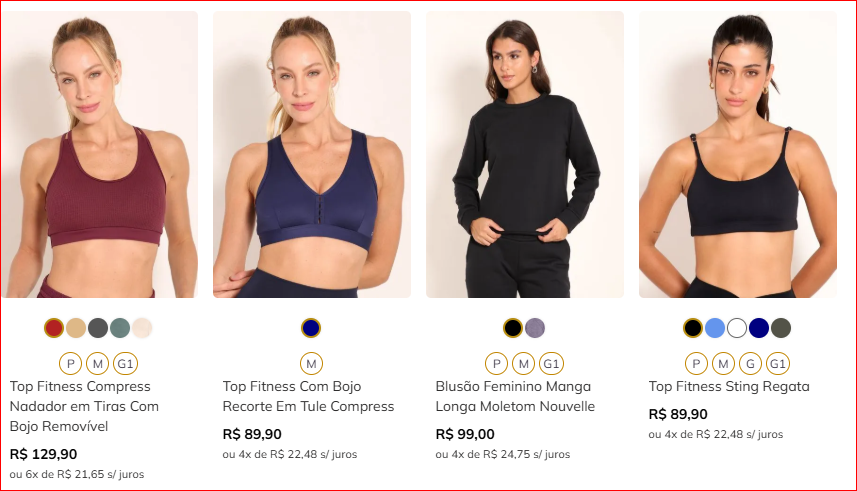This screenshot has width=857, height=491.
Task: Choose beige swatch under the burgundy top
Action: pos(76,328)
